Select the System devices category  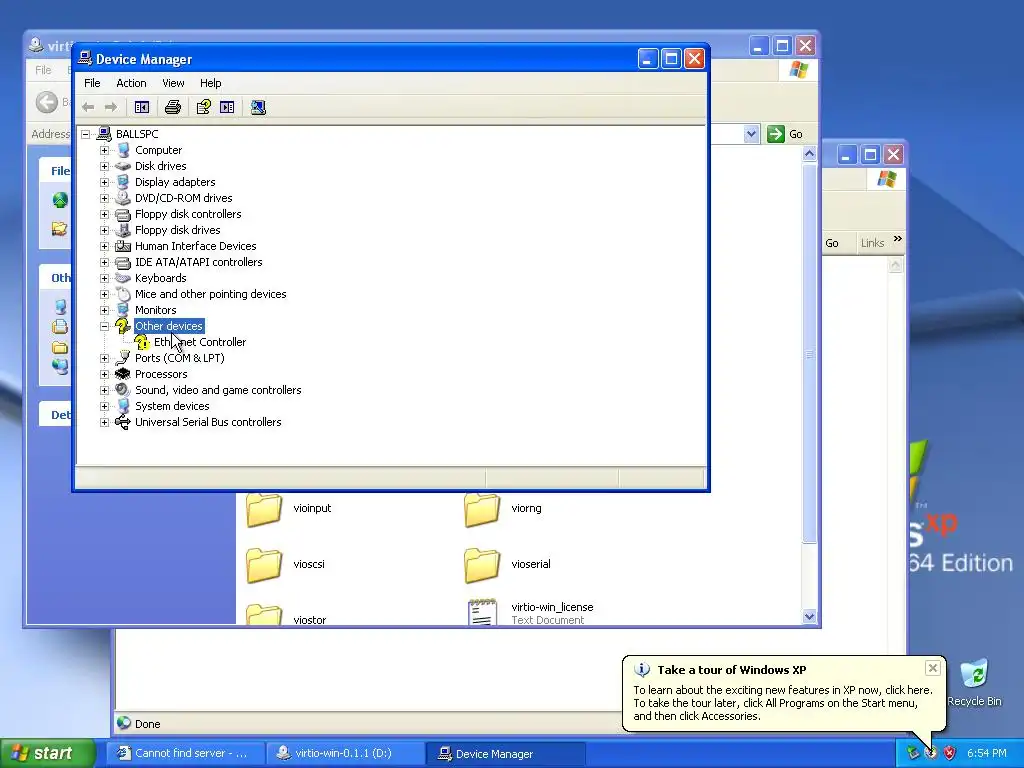point(172,406)
